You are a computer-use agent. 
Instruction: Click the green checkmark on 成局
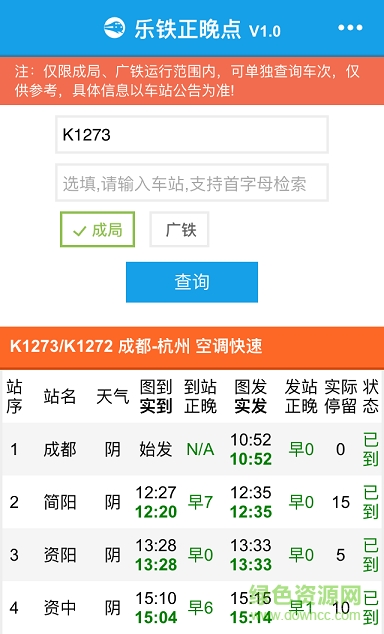[x=79, y=231]
